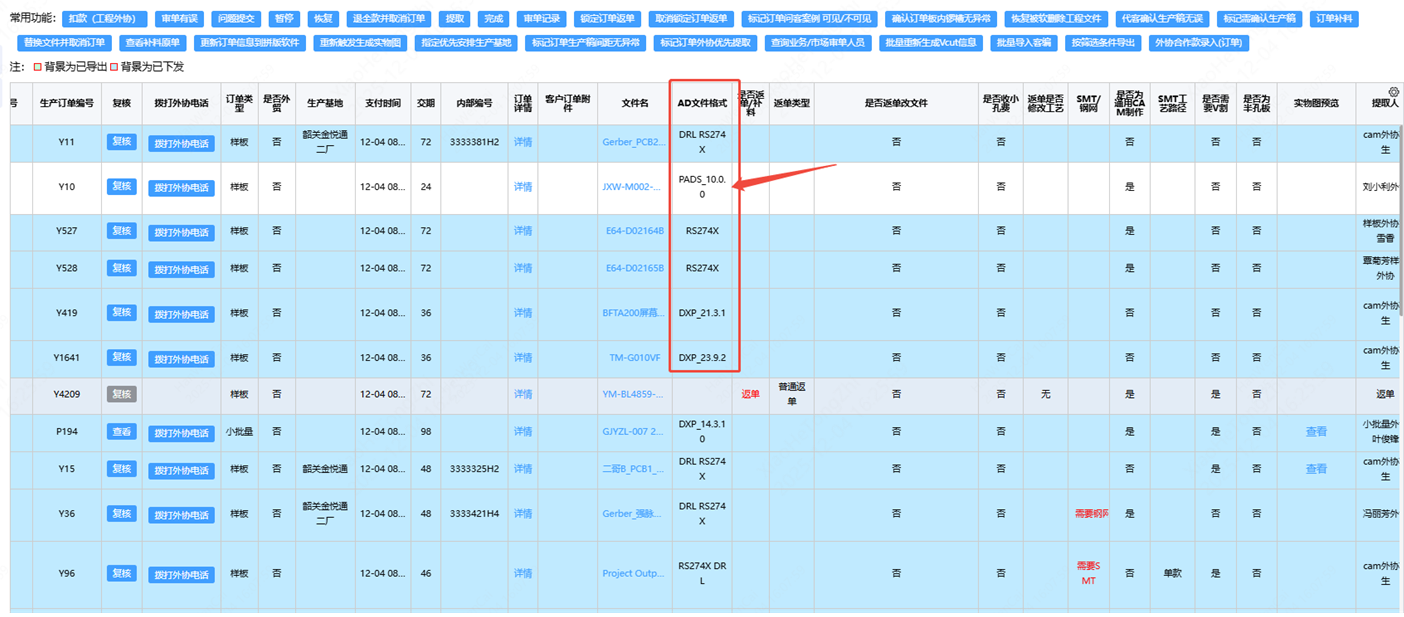Open 查看 preview link in Y15 row
This screenshot has width=1404, height=617.
1316,469
